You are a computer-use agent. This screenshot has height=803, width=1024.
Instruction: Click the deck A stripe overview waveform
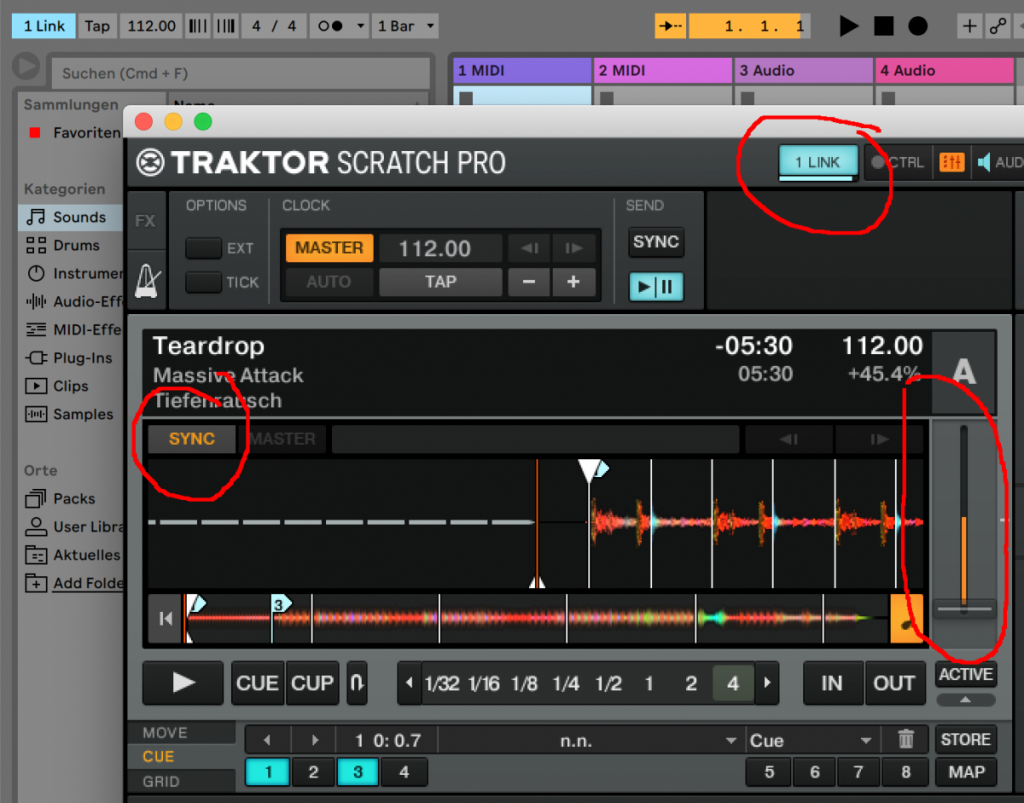click(536, 618)
